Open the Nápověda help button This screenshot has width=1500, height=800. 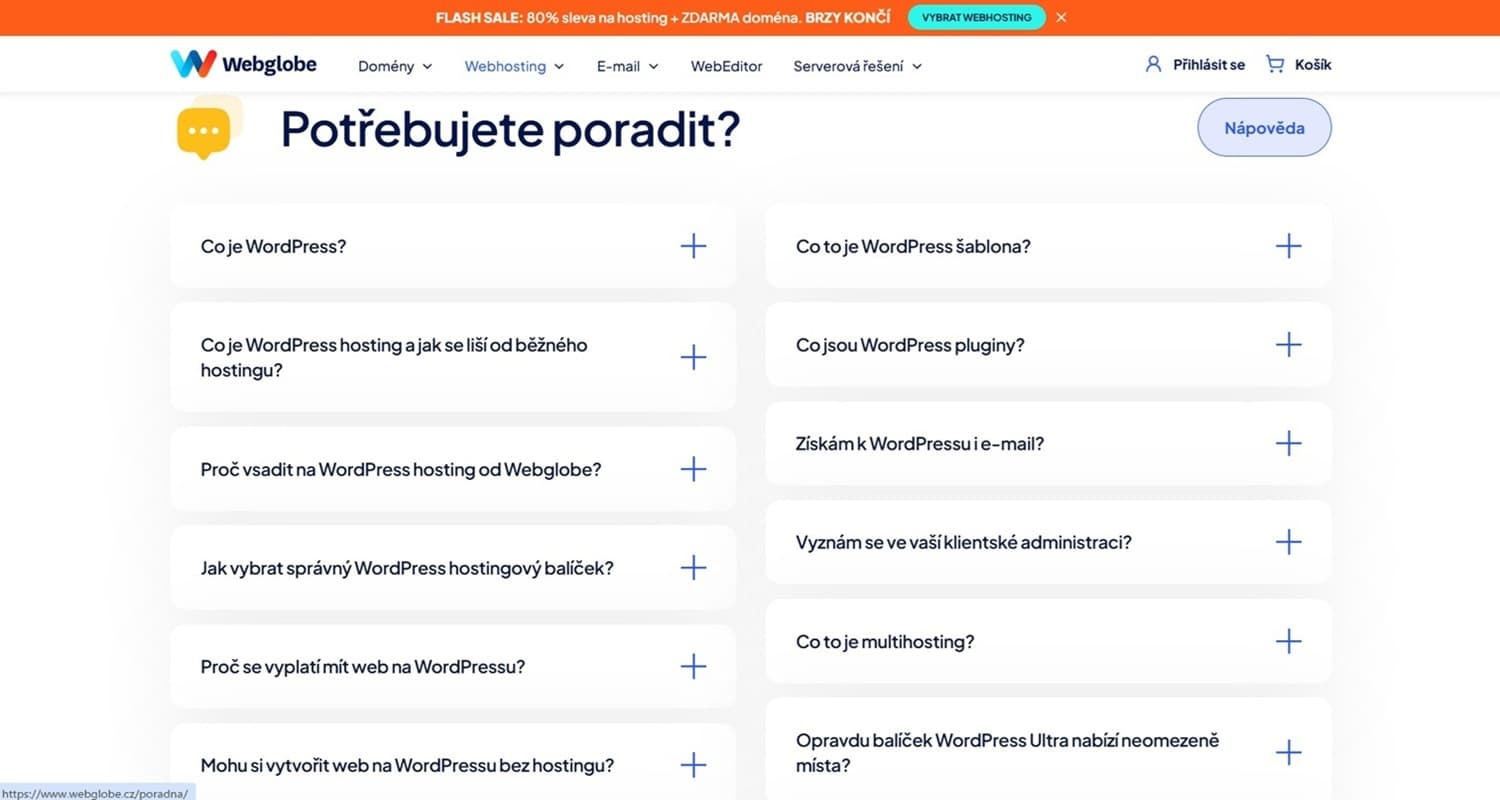click(1264, 128)
